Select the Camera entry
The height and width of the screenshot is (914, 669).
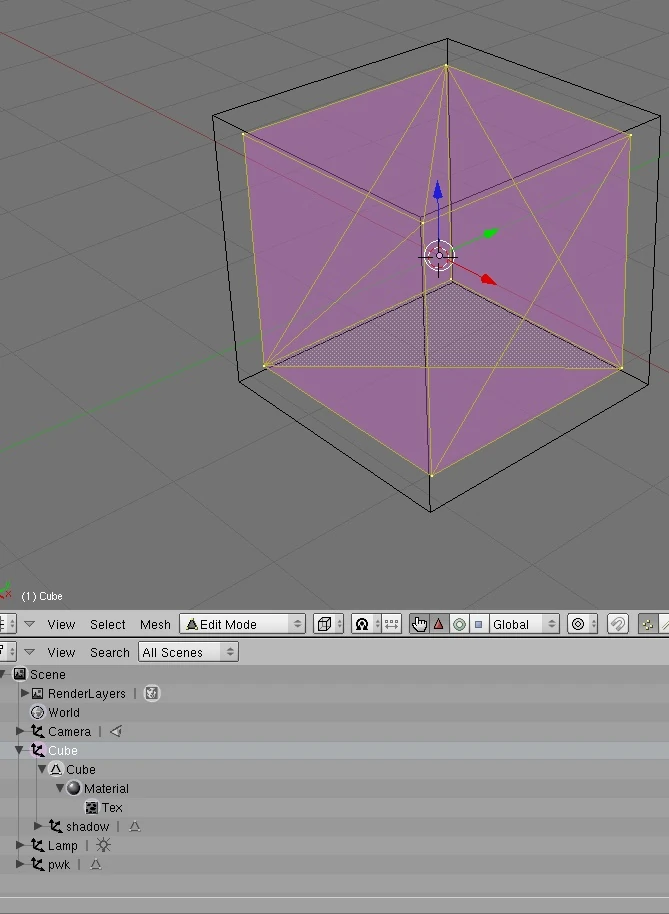pyautogui.click(x=69, y=732)
